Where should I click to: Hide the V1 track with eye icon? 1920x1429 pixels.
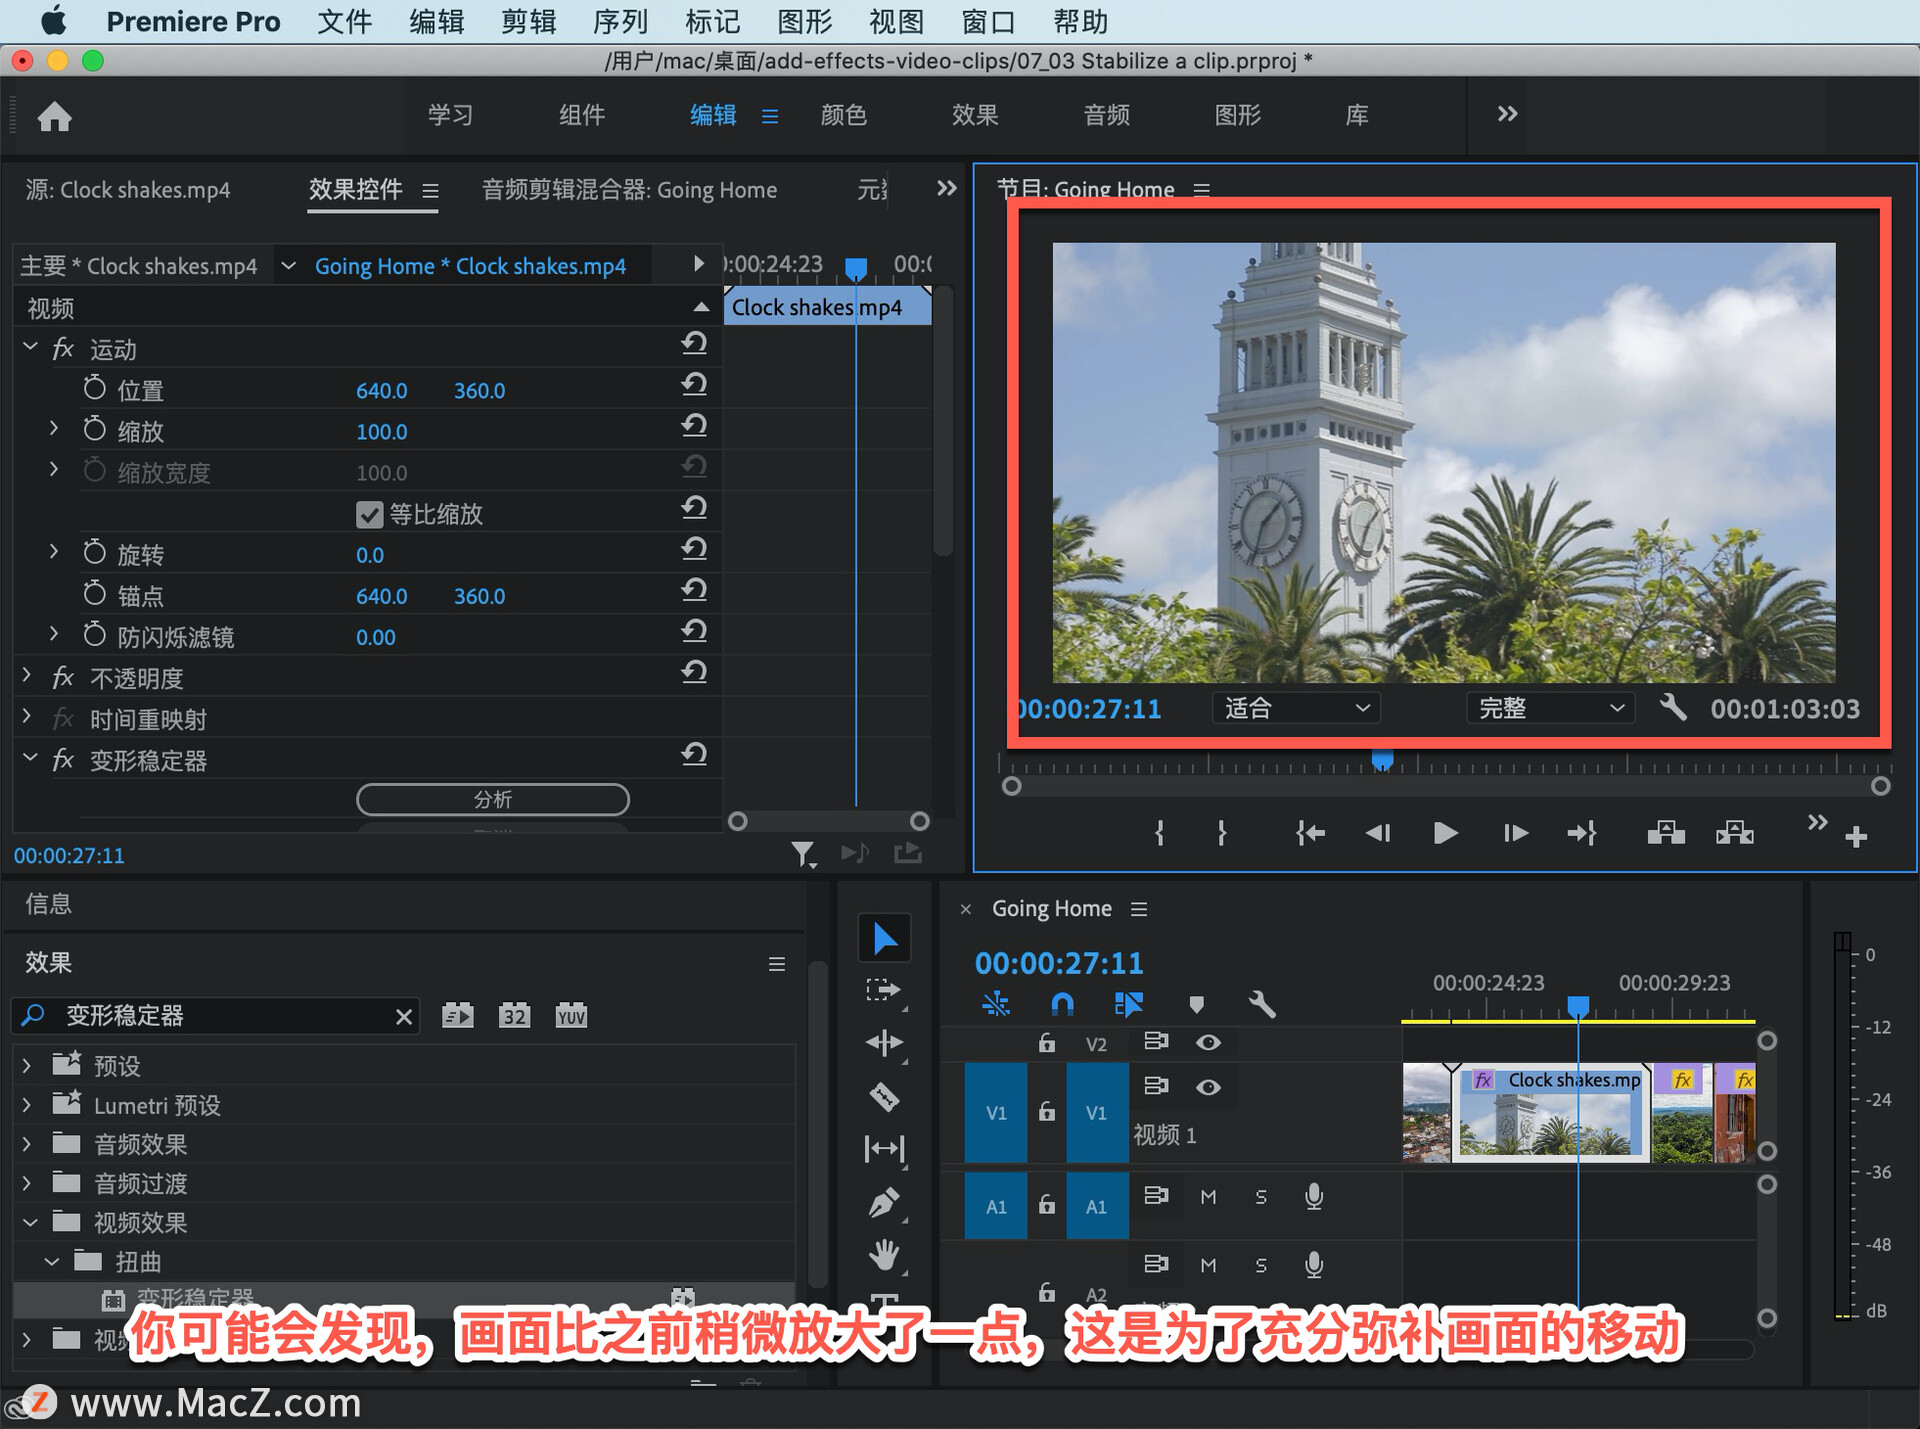coord(1208,1087)
